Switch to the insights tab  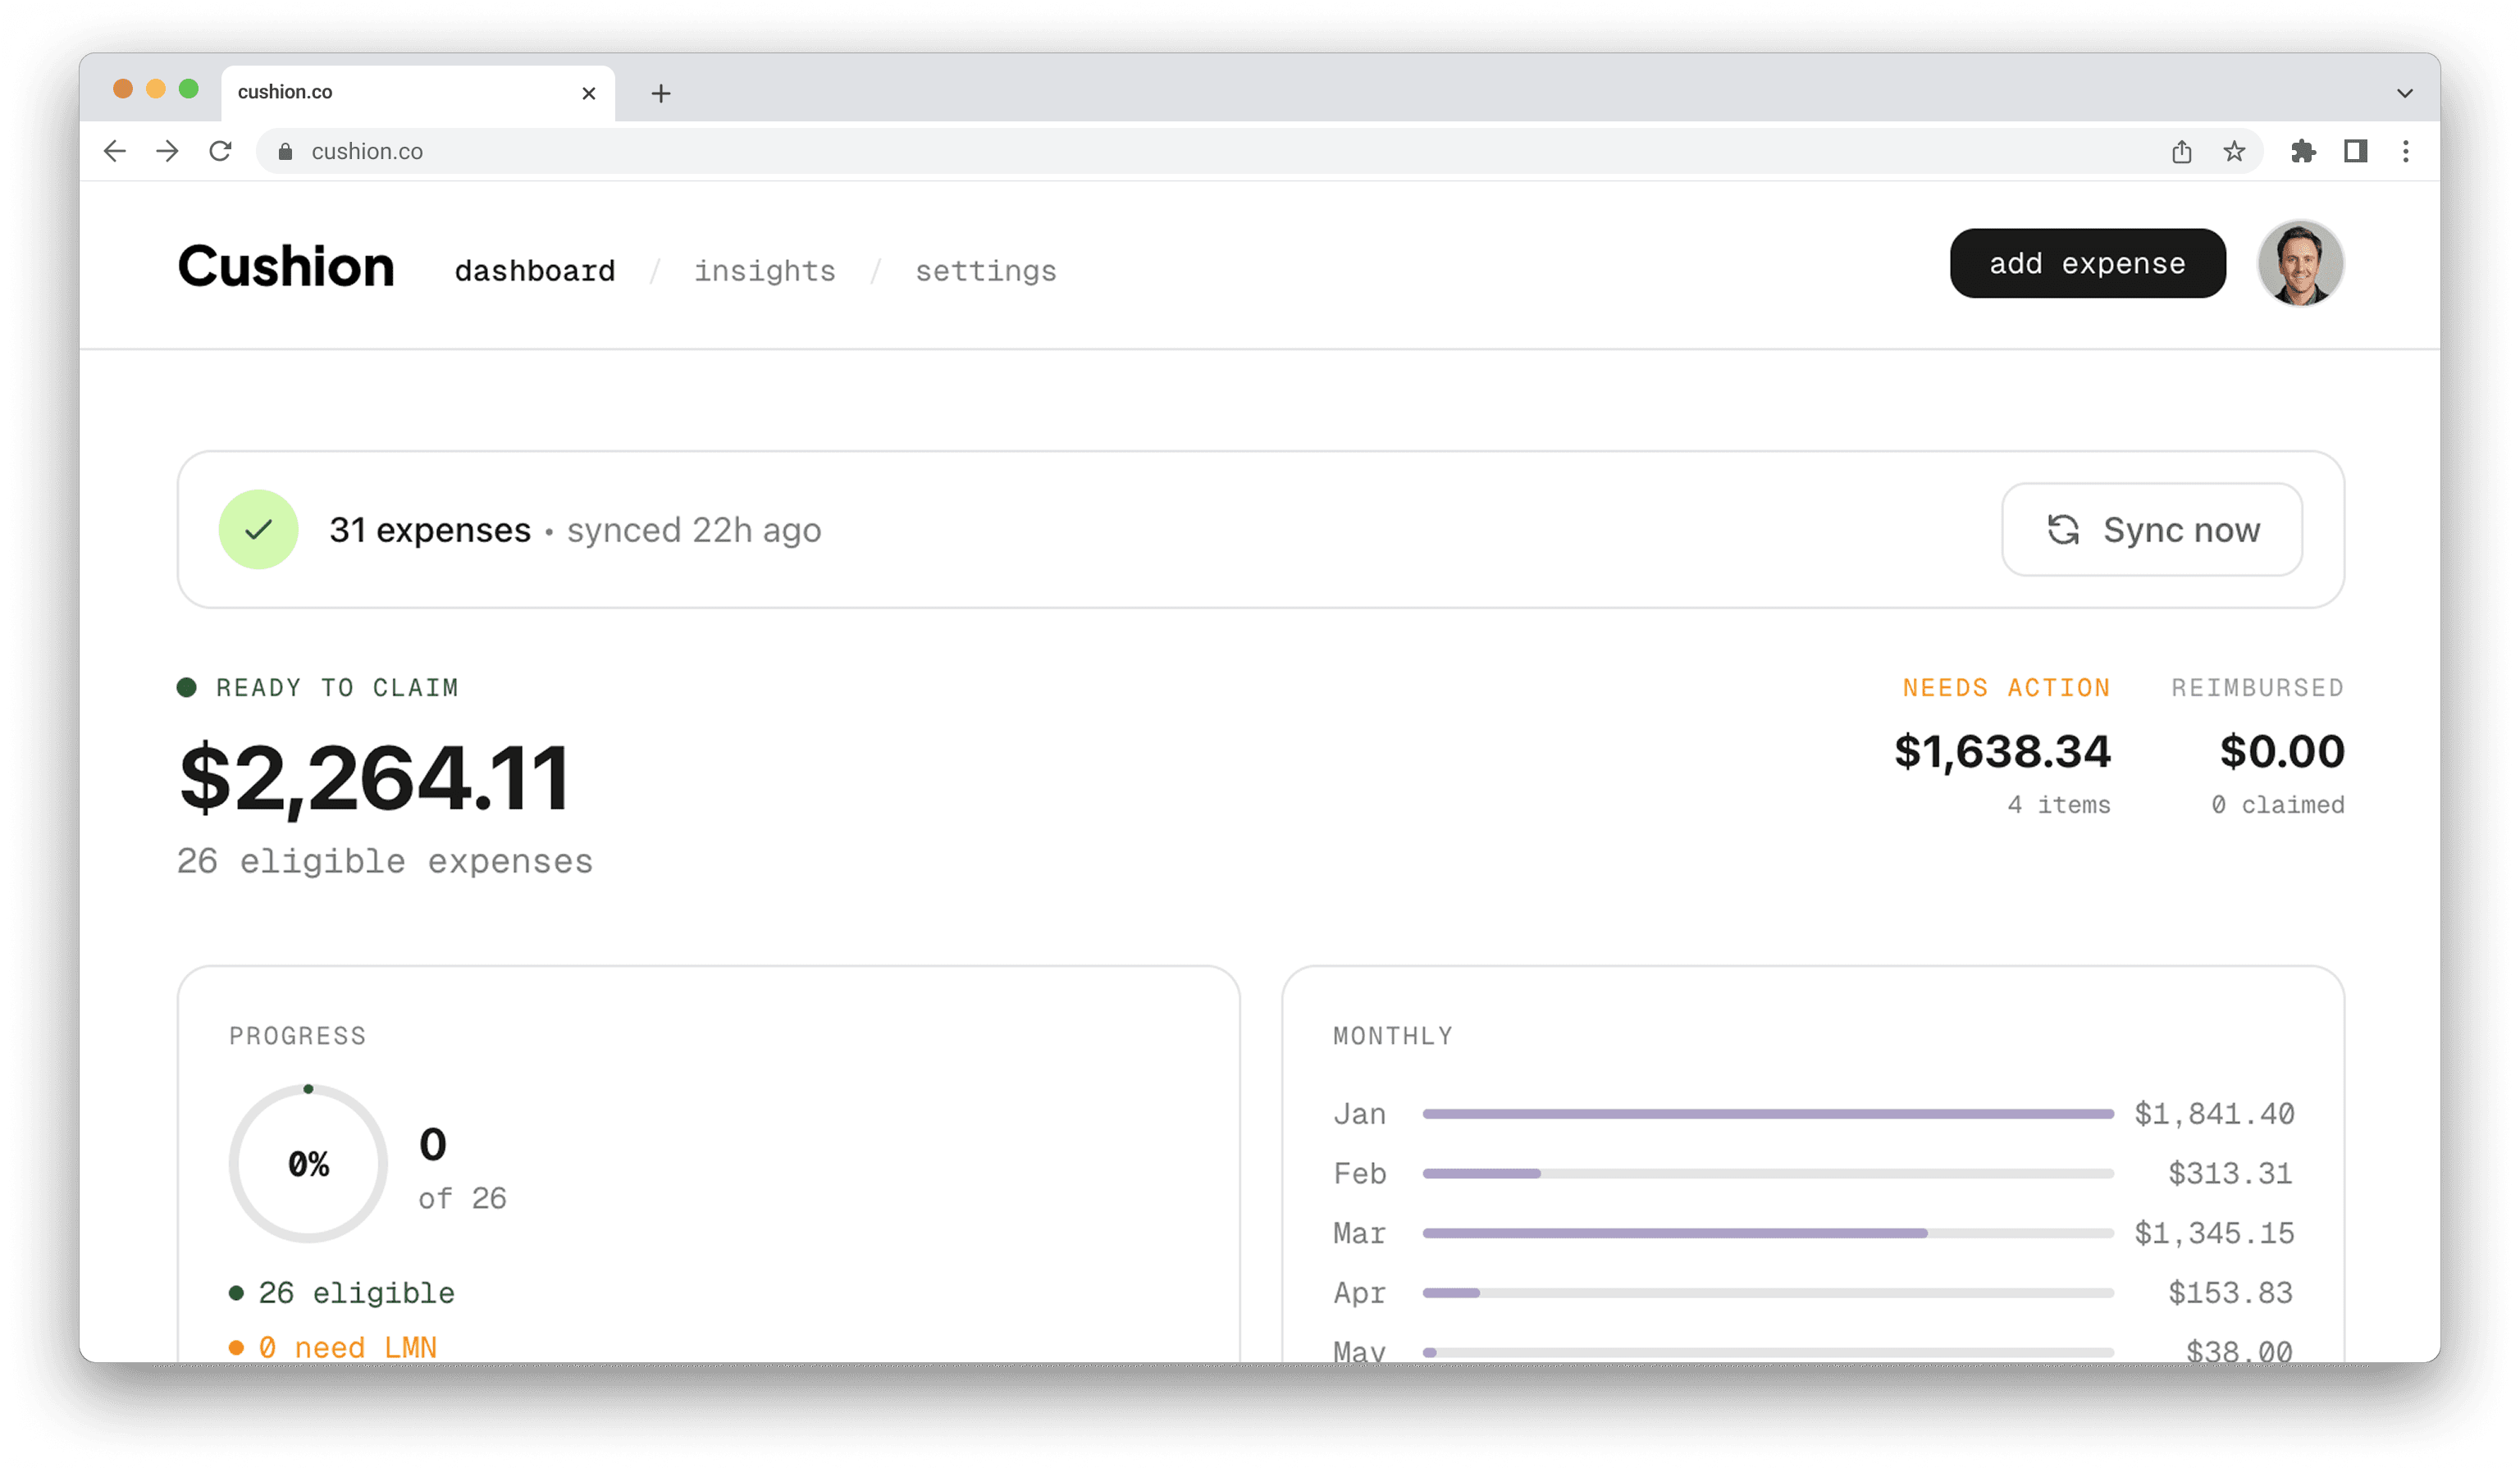pyautogui.click(x=764, y=271)
